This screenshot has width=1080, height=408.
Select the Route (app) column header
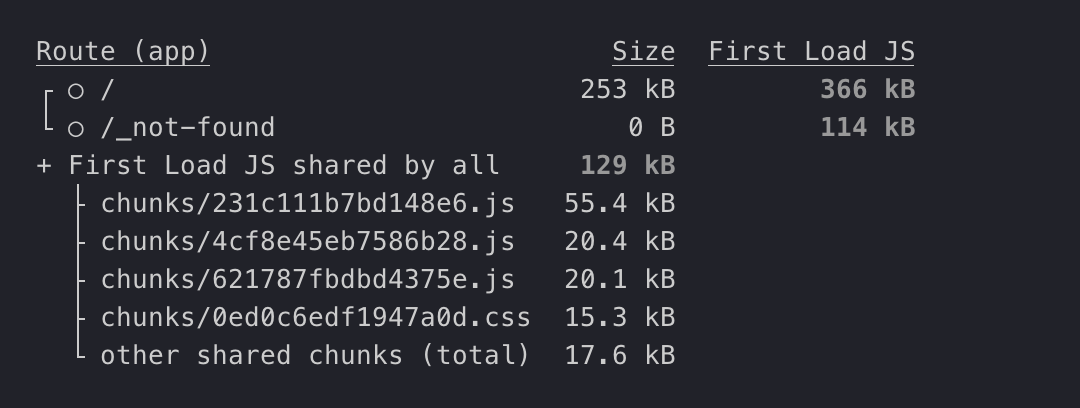123,52
